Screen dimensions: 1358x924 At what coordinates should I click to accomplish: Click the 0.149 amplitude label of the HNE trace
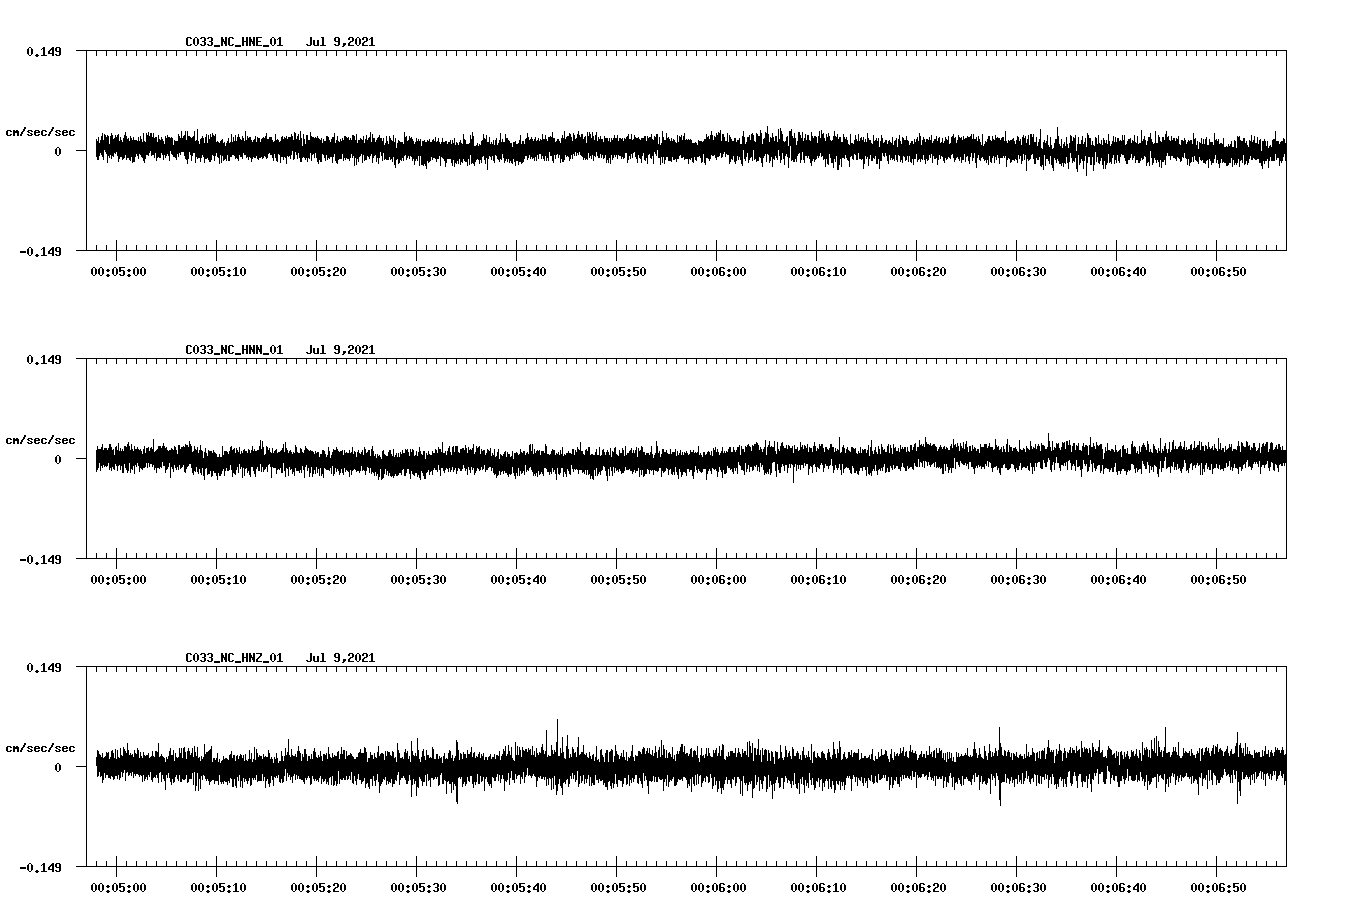pyautogui.click(x=44, y=50)
